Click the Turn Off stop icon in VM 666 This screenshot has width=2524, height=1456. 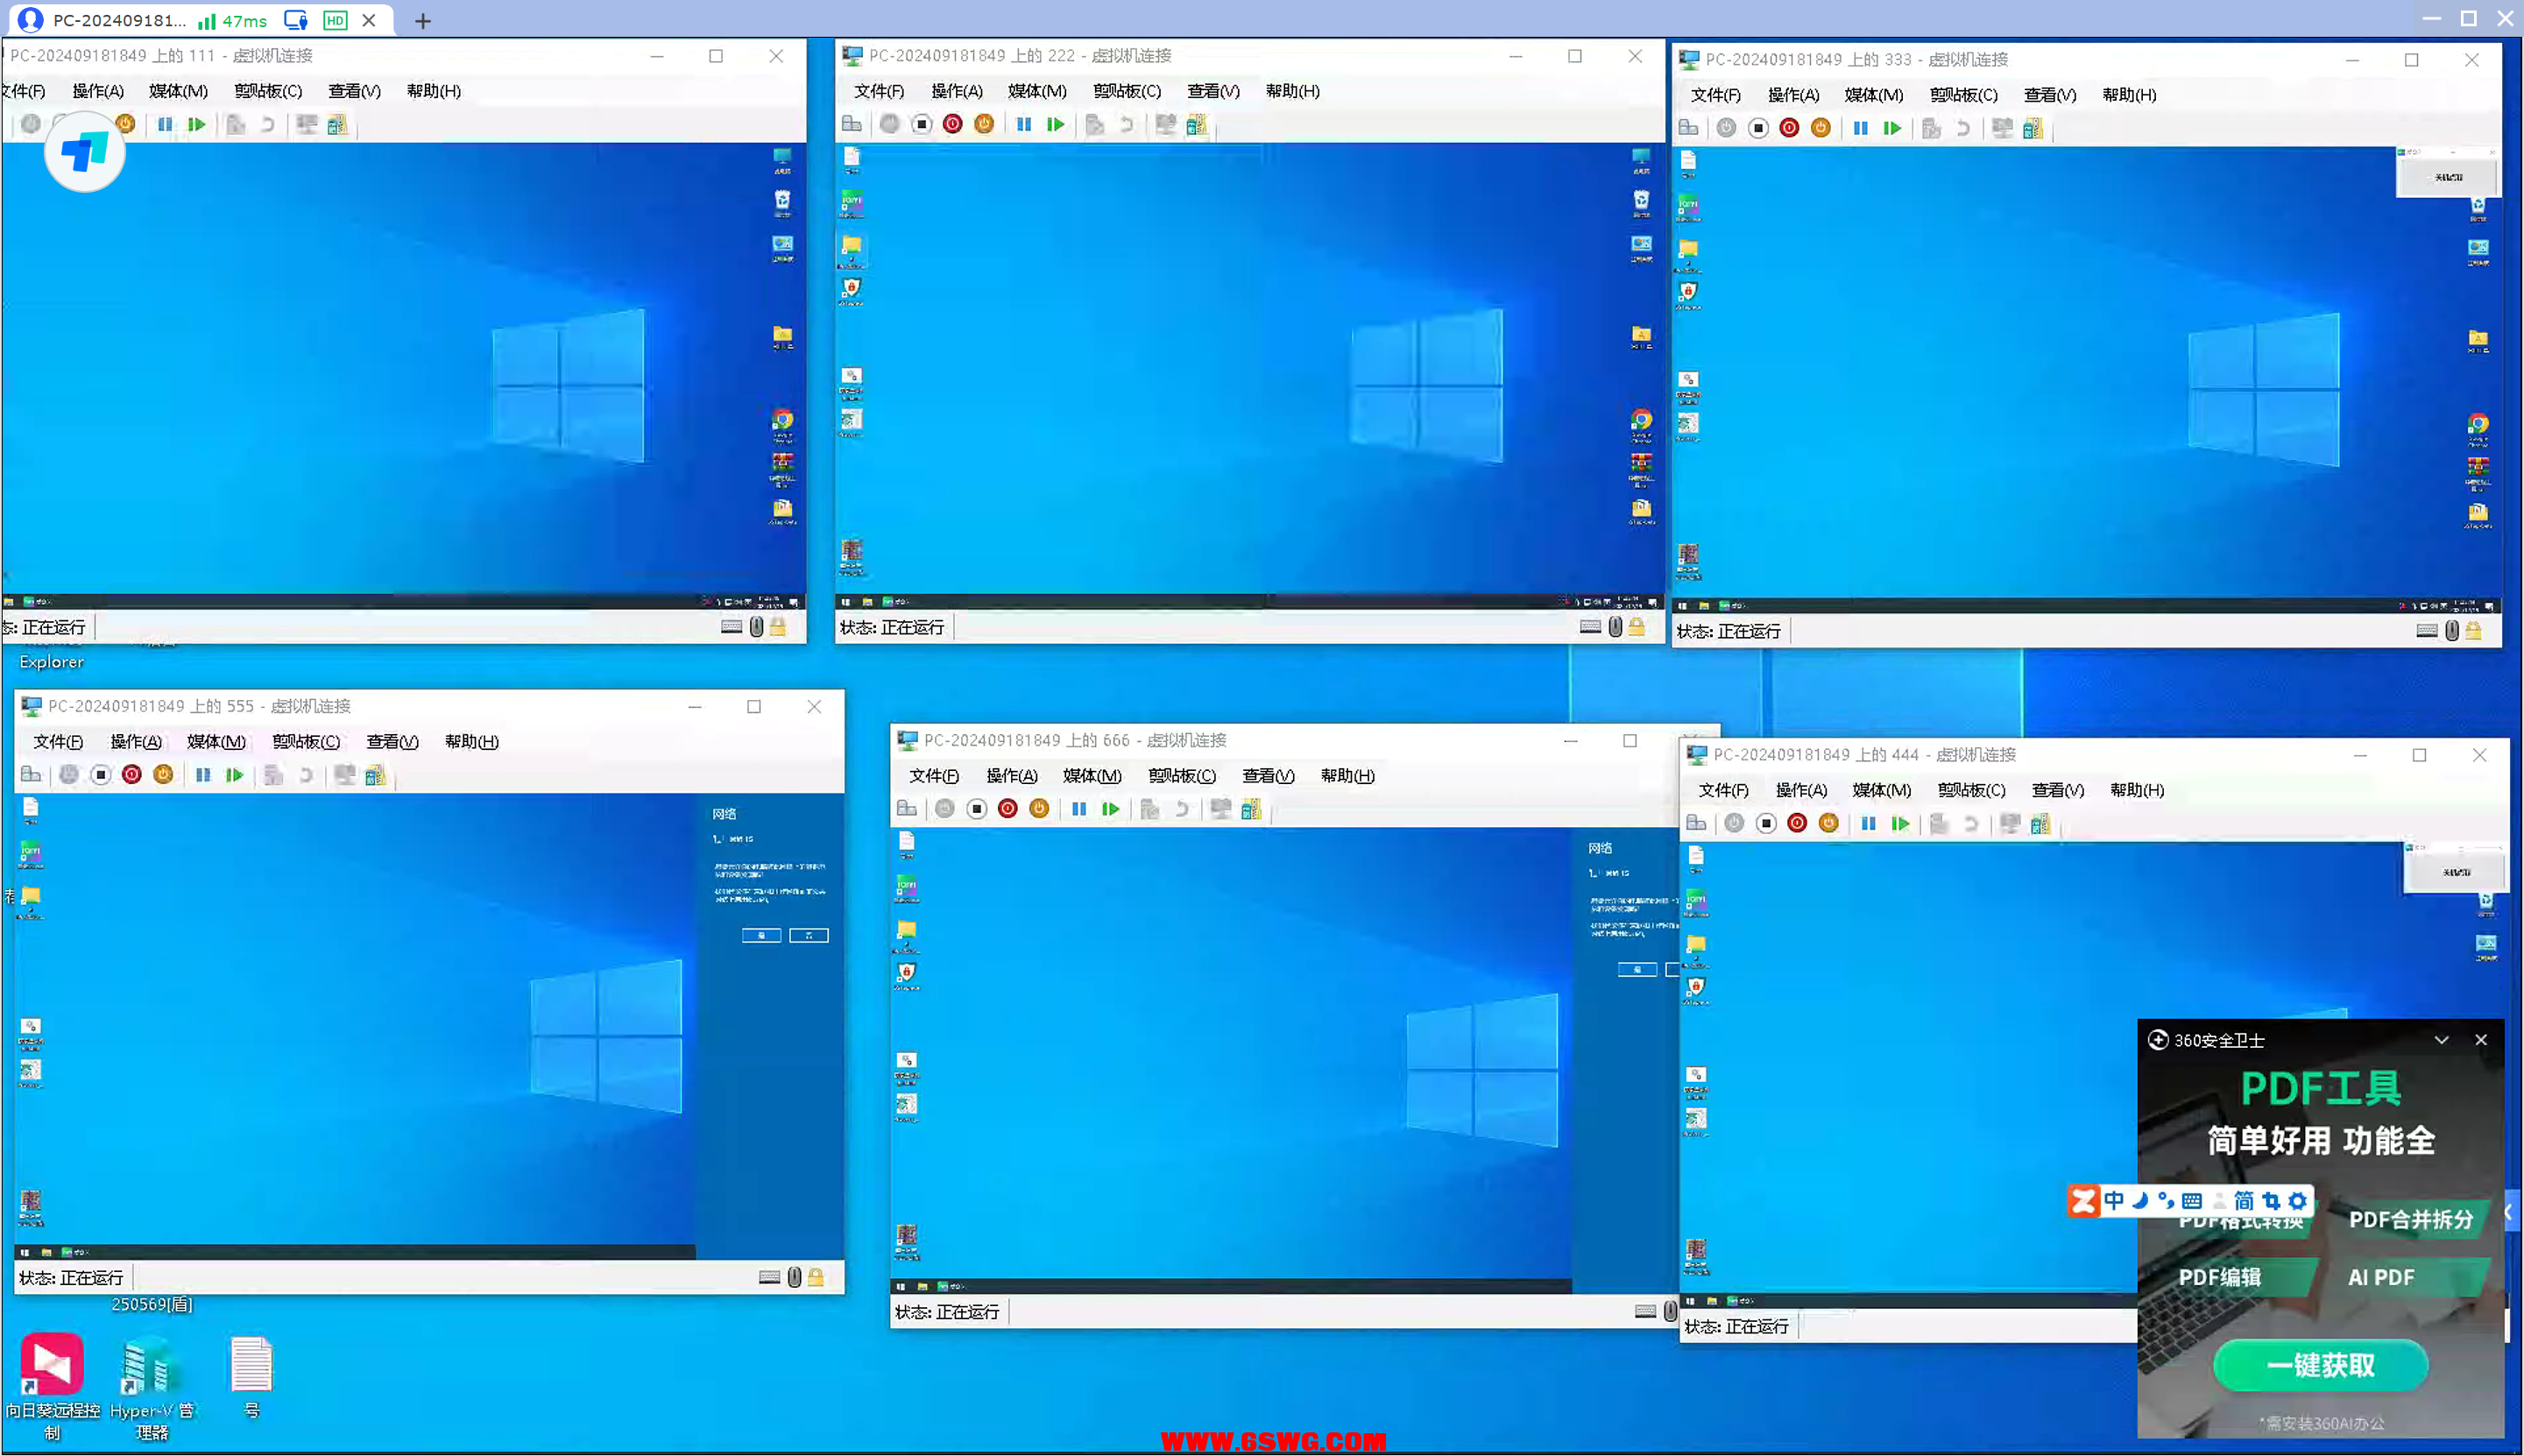coord(977,808)
